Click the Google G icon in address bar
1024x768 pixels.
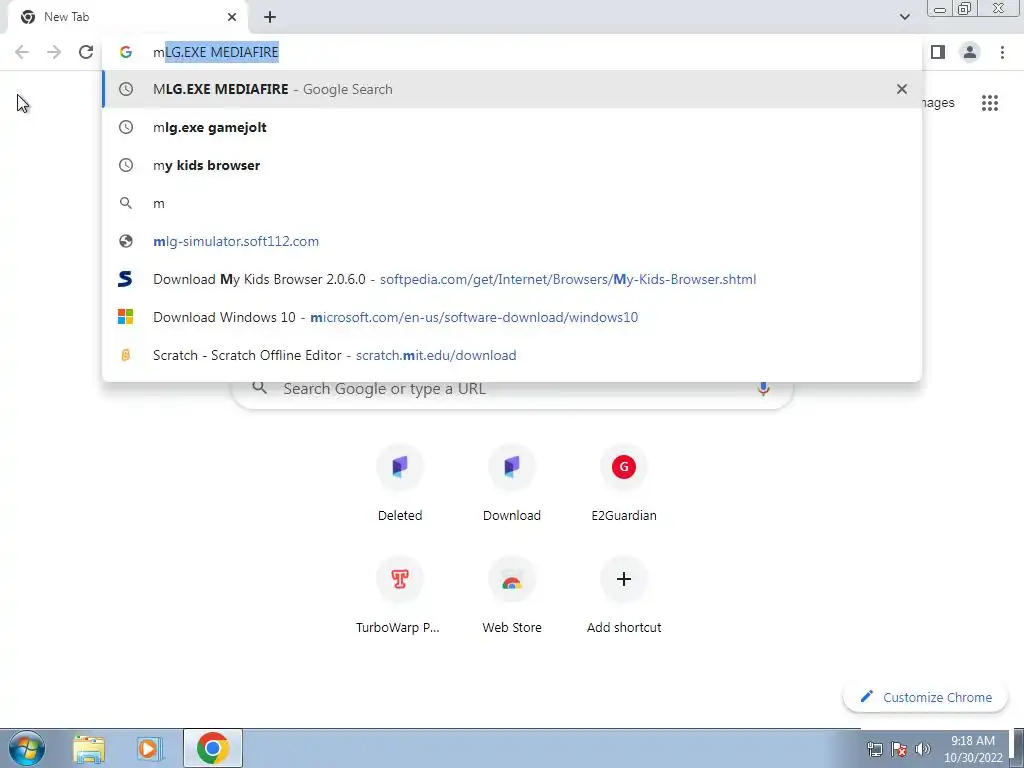click(125, 52)
